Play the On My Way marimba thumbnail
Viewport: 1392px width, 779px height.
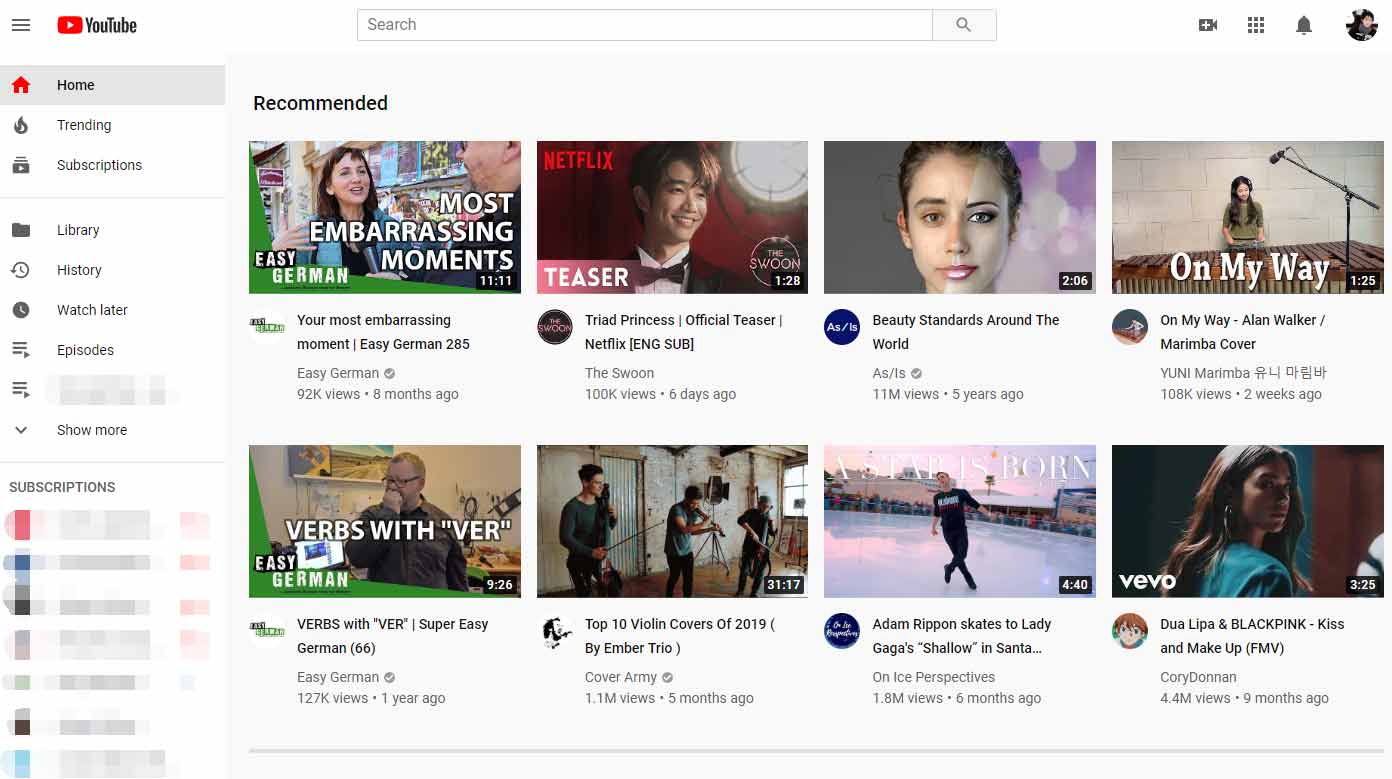point(1248,217)
